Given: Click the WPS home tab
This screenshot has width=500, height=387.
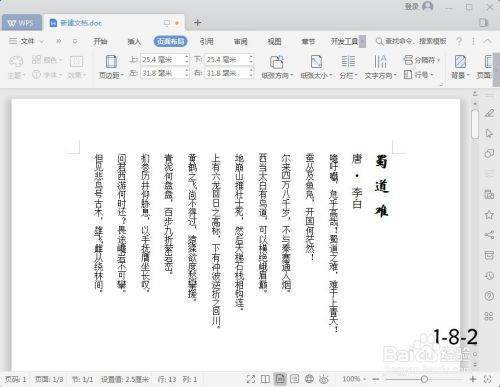Looking at the screenshot, I should (x=22, y=23).
